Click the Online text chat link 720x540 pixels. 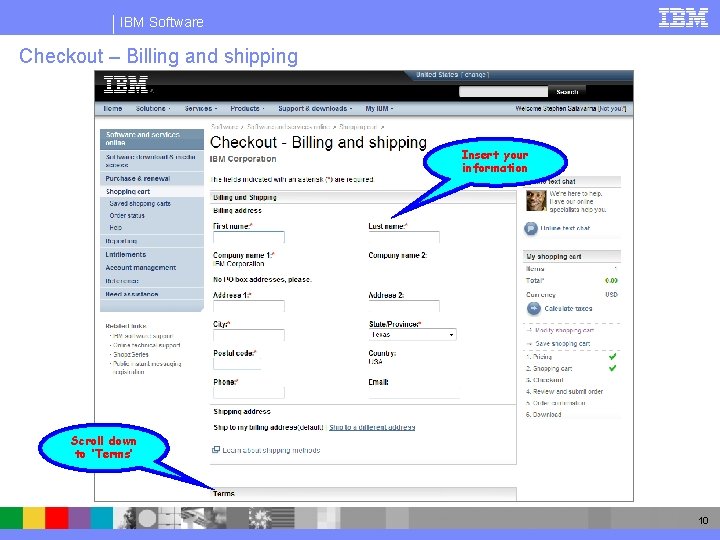565,228
